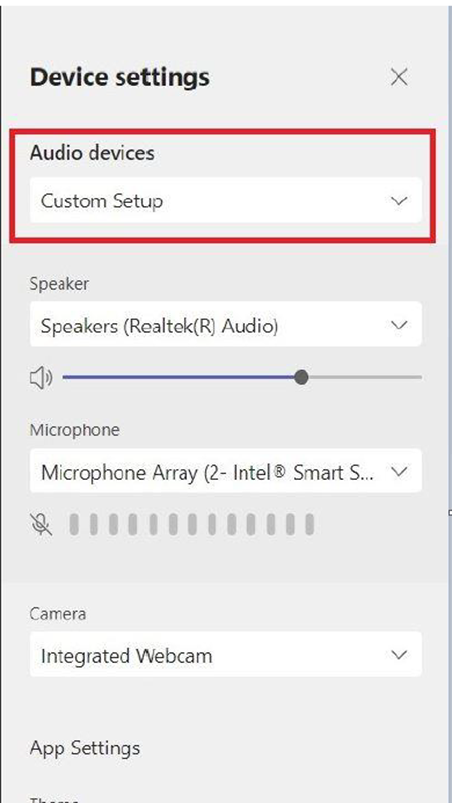
Task: Click the Microphone label text
Action: 75,430
